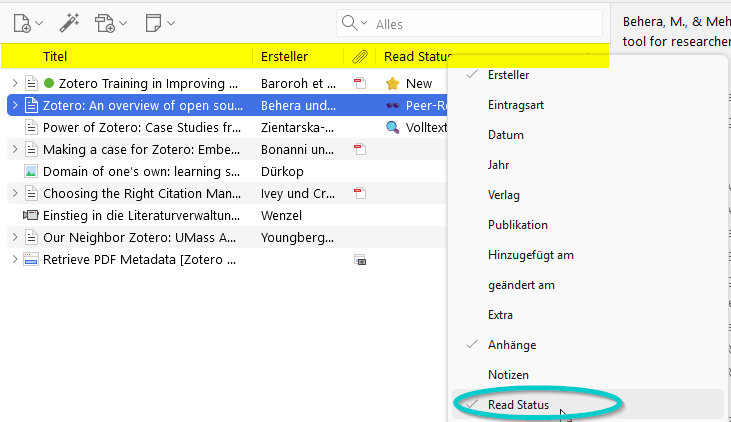Open the search mode magnifier dropdown
731x422 pixels.
coord(354,23)
